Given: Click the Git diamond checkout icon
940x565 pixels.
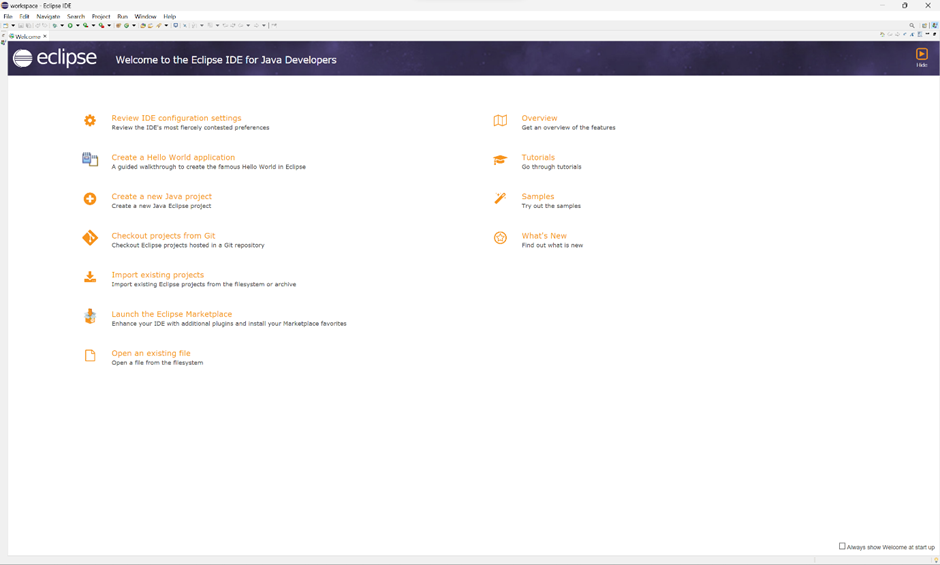Looking at the screenshot, I should [90, 238].
